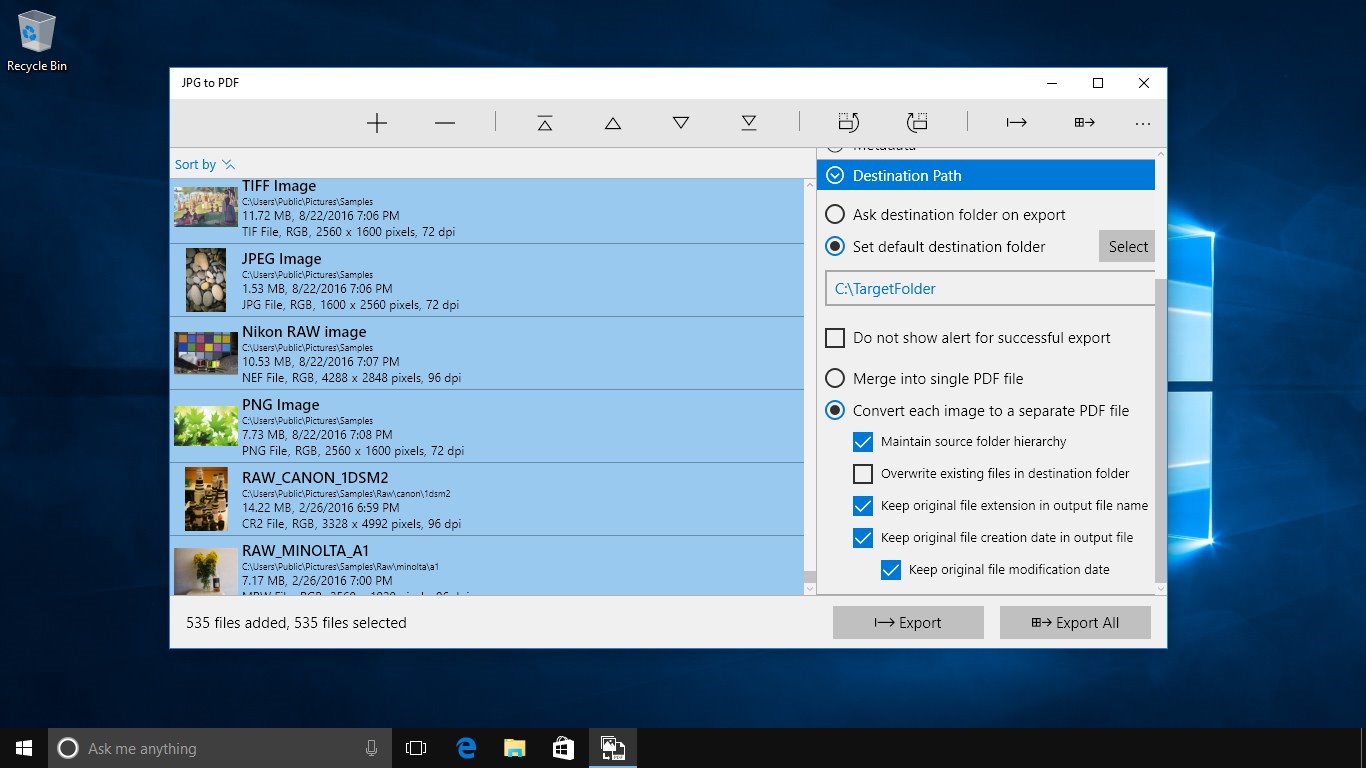Click the plus icon to add files
Viewport: 1366px width, 768px height.
377,123
